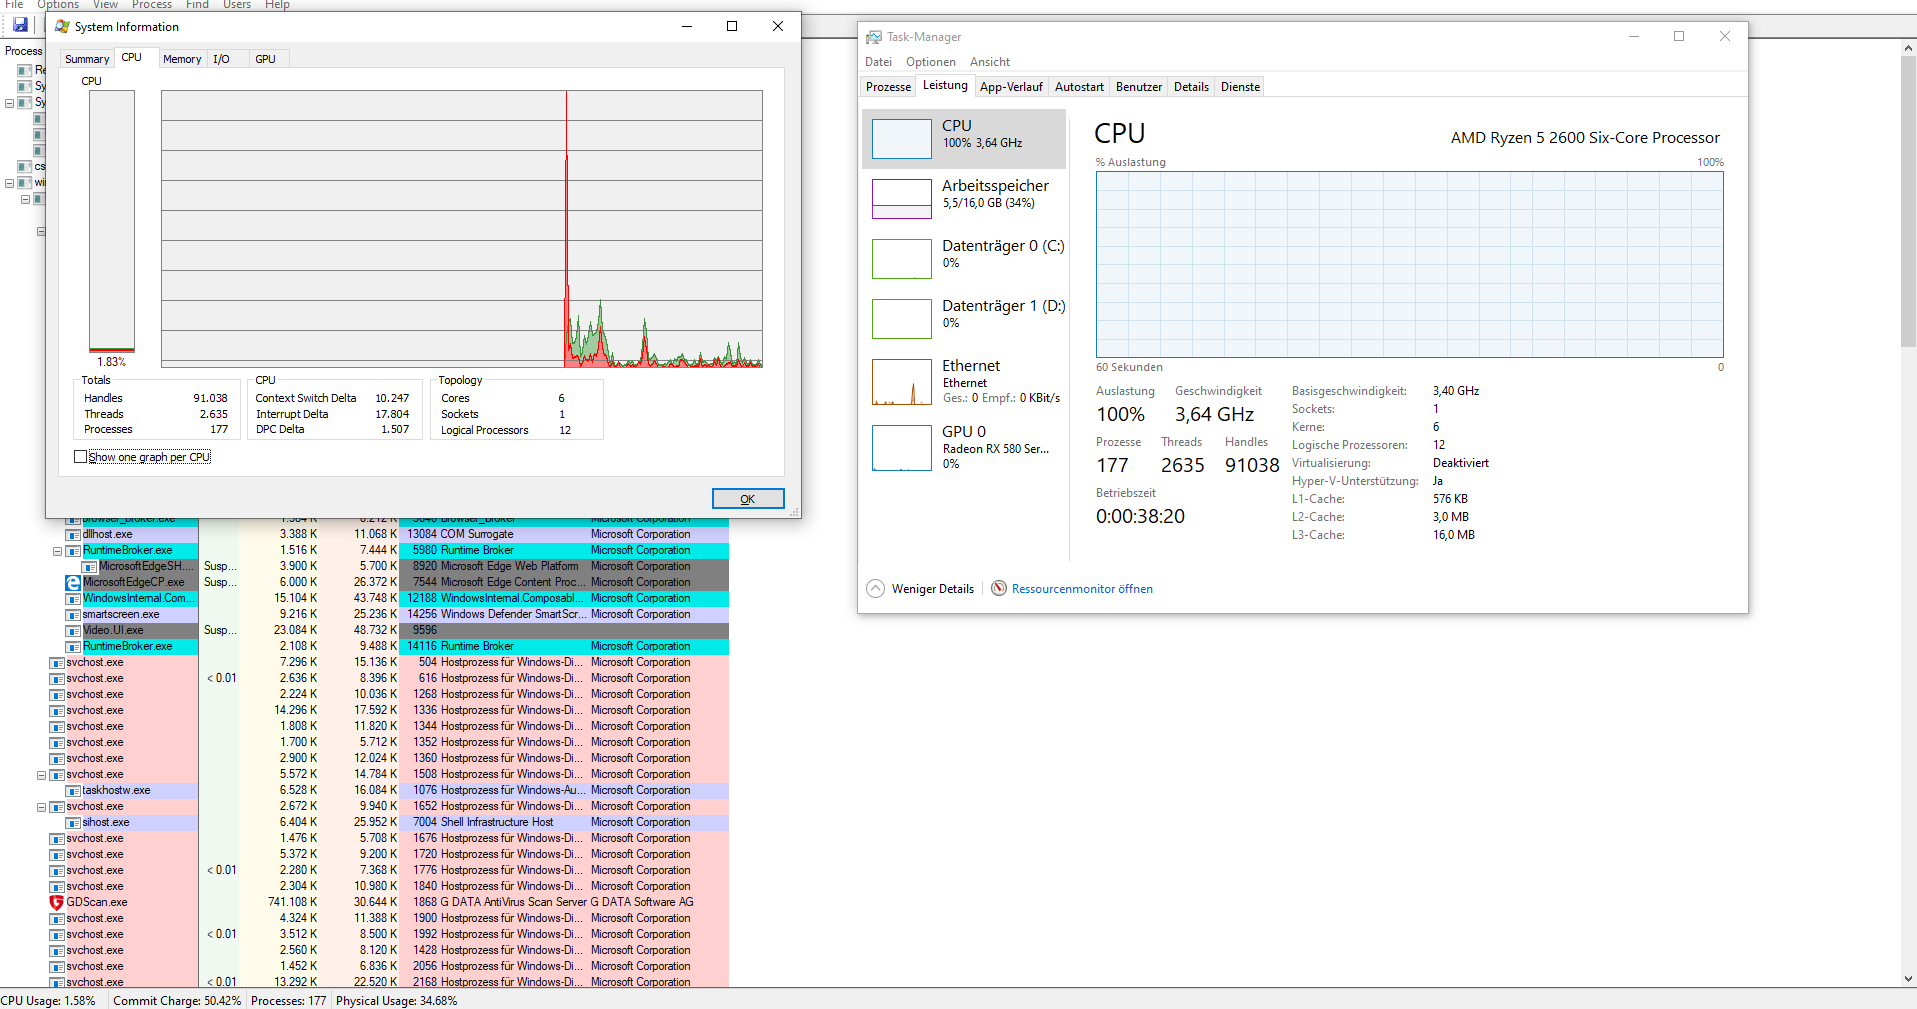Click the MicrosoftEdgeCP.exe Edge icon
The image size is (1917, 1009).
(73, 582)
